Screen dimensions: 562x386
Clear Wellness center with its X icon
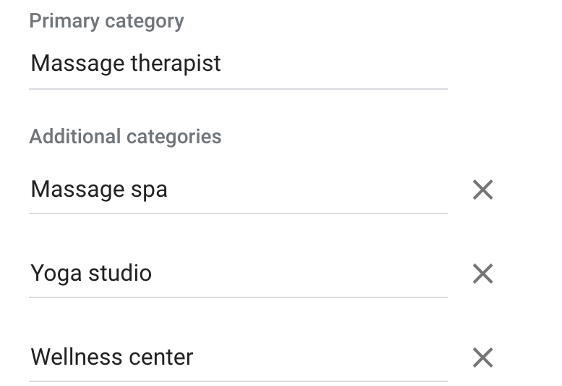(483, 357)
